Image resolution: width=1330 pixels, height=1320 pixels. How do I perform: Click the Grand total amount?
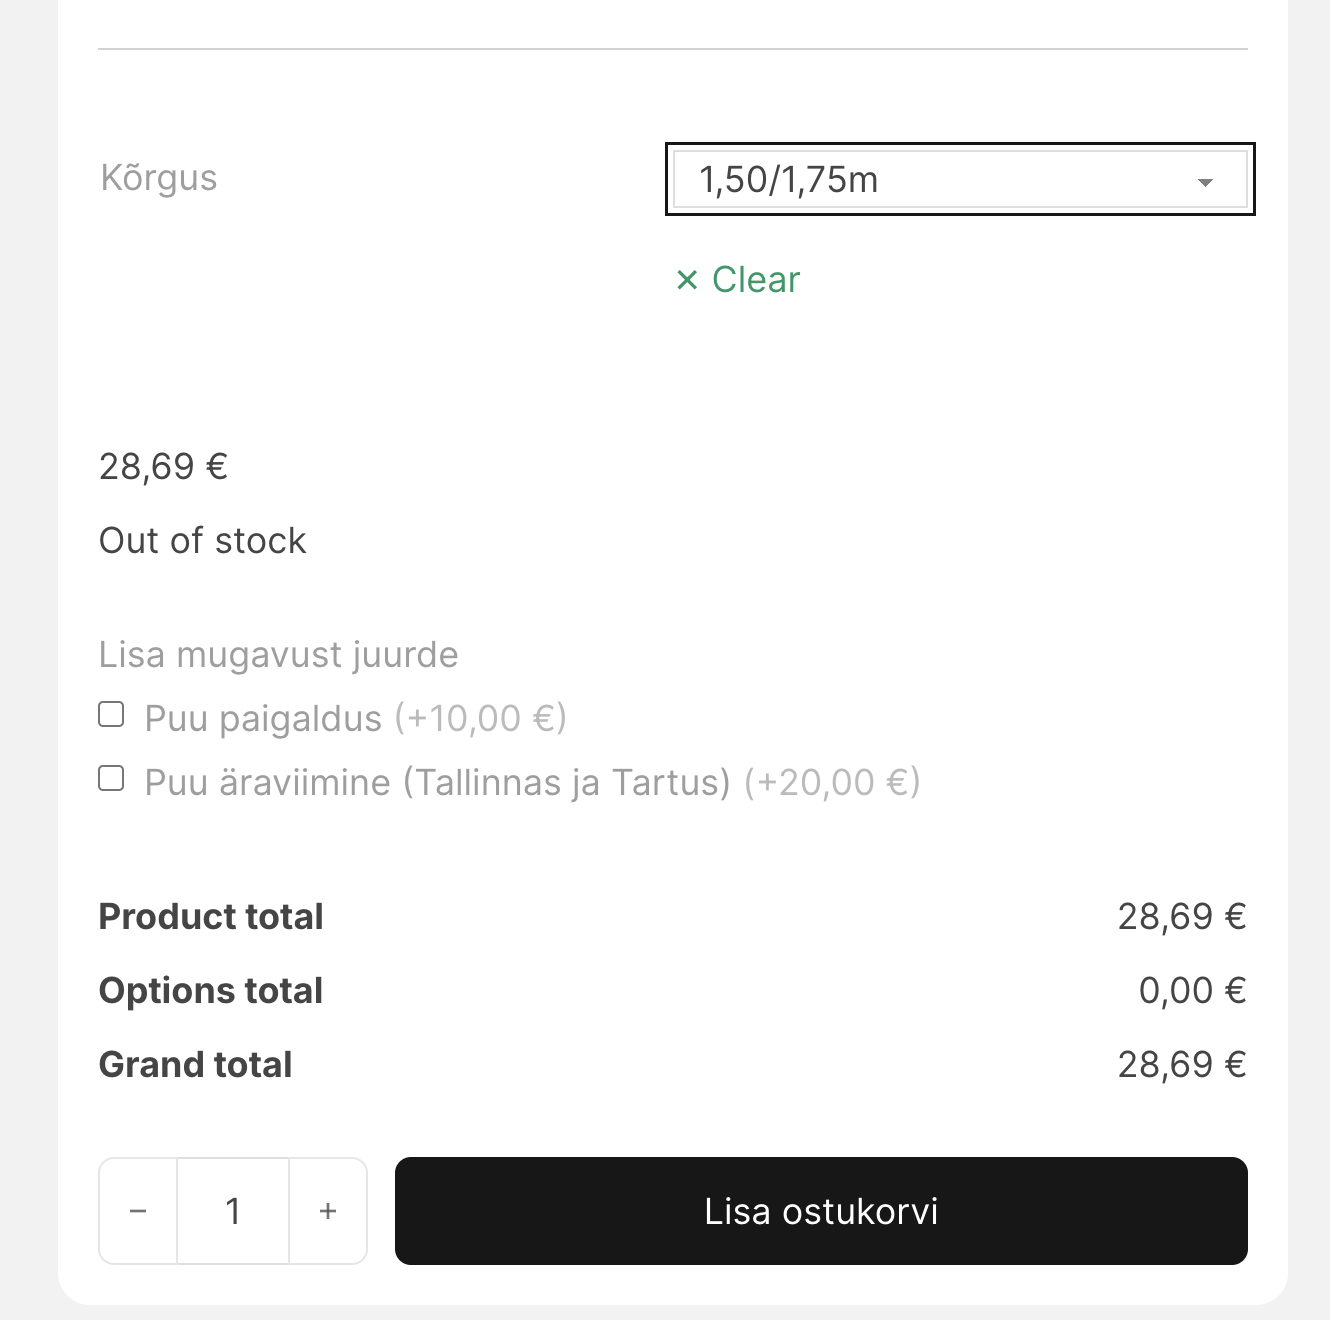(x=1181, y=1065)
